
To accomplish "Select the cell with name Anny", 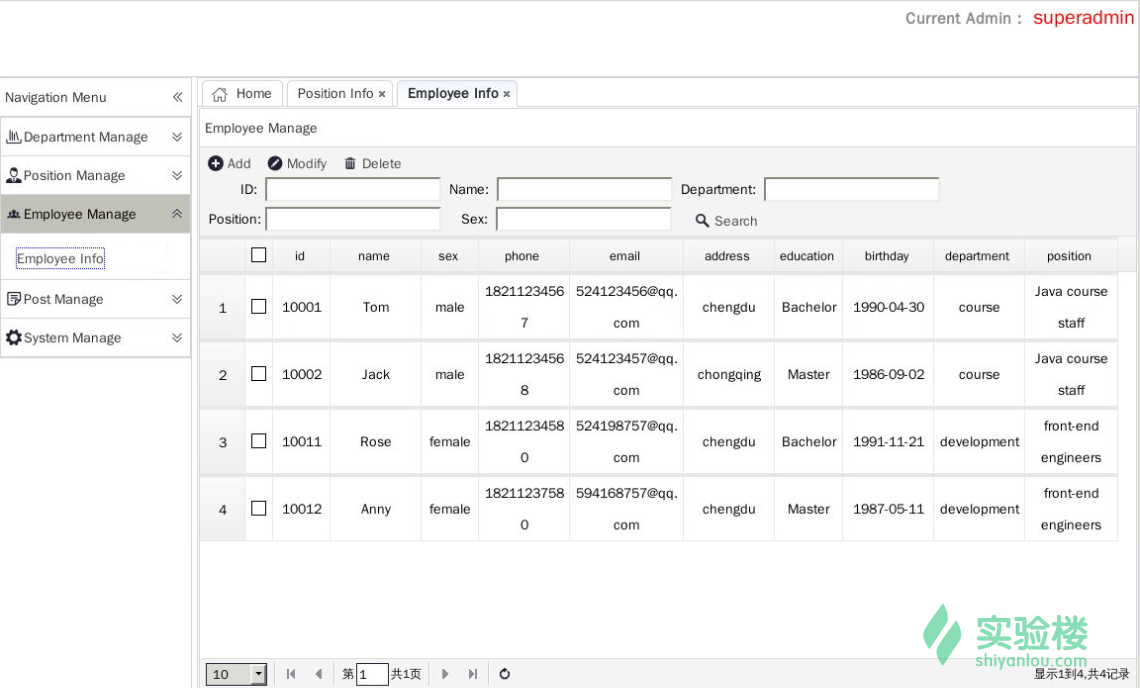I will (x=375, y=509).
